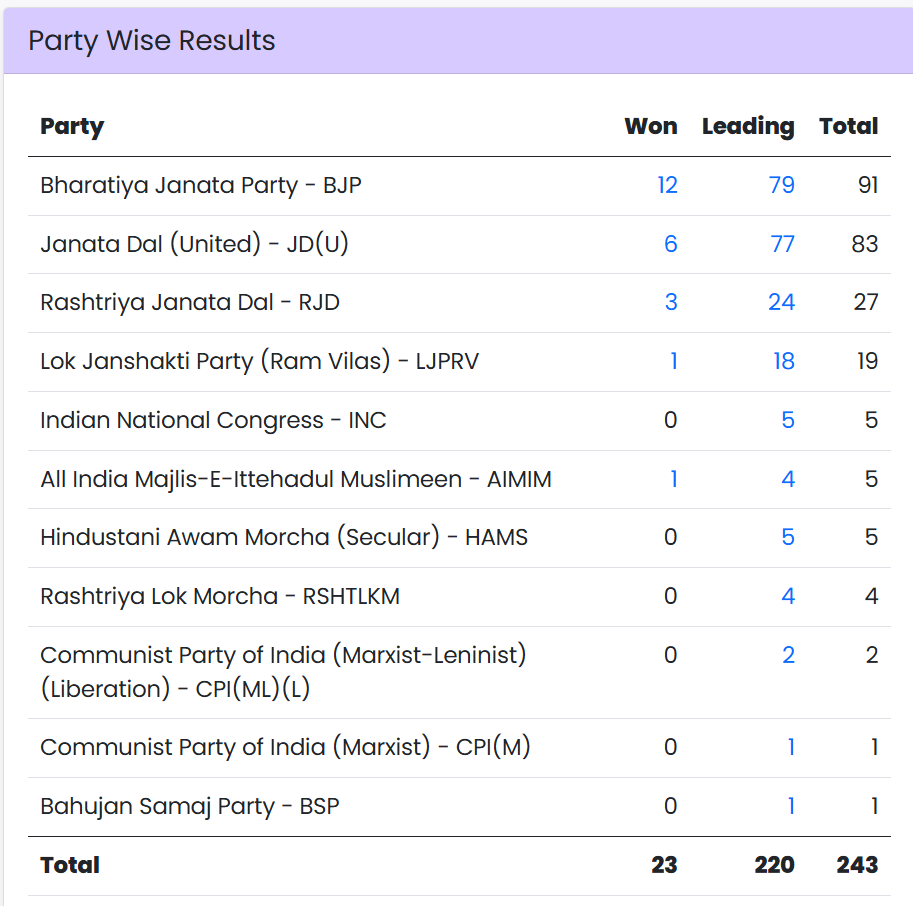Click the Leading column header
This screenshot has height=906, width=913.
pos(748,126)
